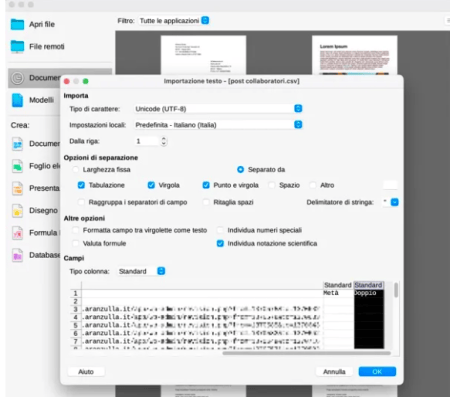The height and width of the screenshot is (397, 450).
Task: Enable Formatta campo tra virgolette come testo
Action: click(76, 230)
